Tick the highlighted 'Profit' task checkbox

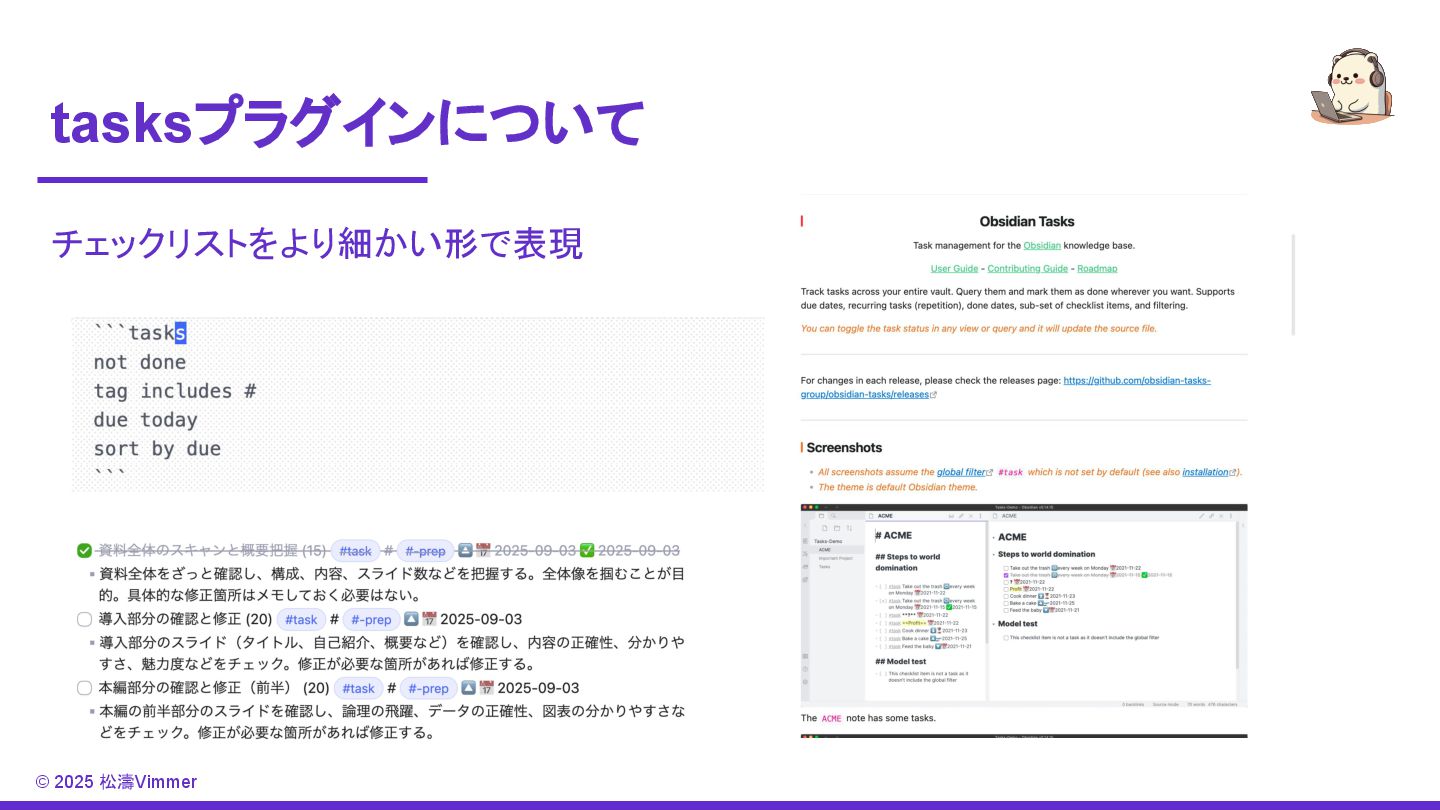tap(1006, 589)
